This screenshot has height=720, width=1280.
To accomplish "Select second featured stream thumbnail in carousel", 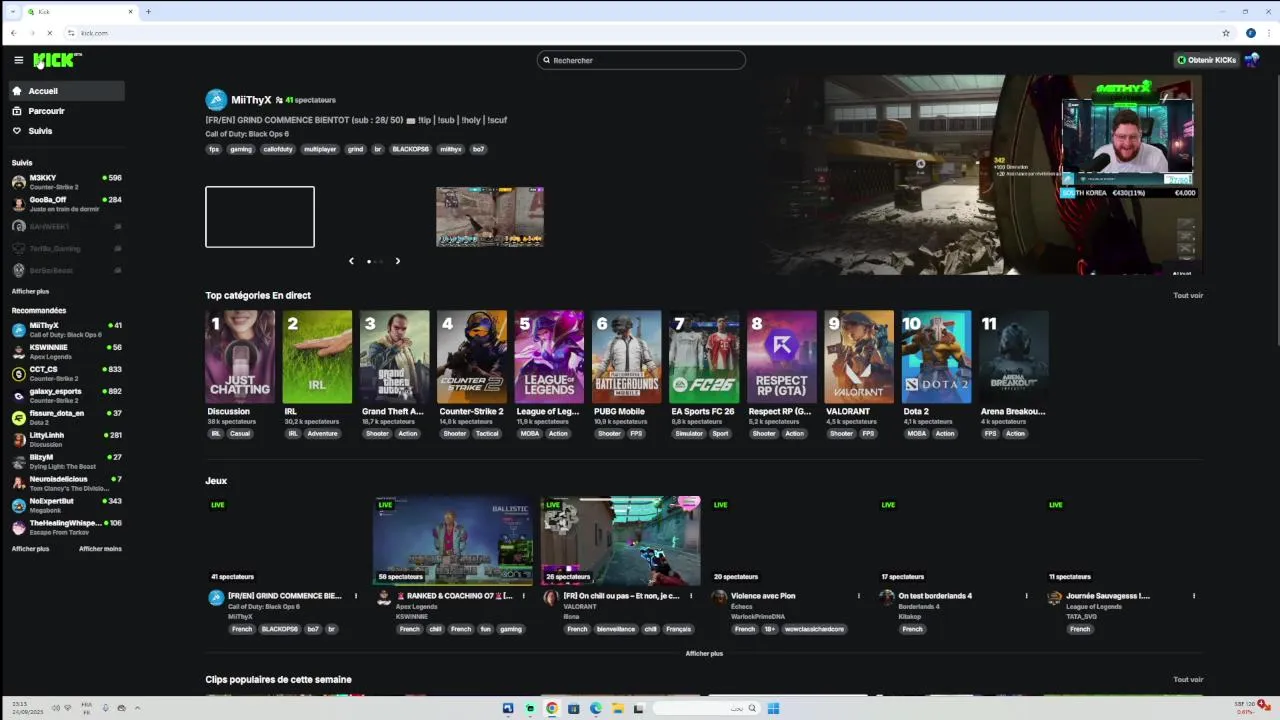I will [490, 217].
